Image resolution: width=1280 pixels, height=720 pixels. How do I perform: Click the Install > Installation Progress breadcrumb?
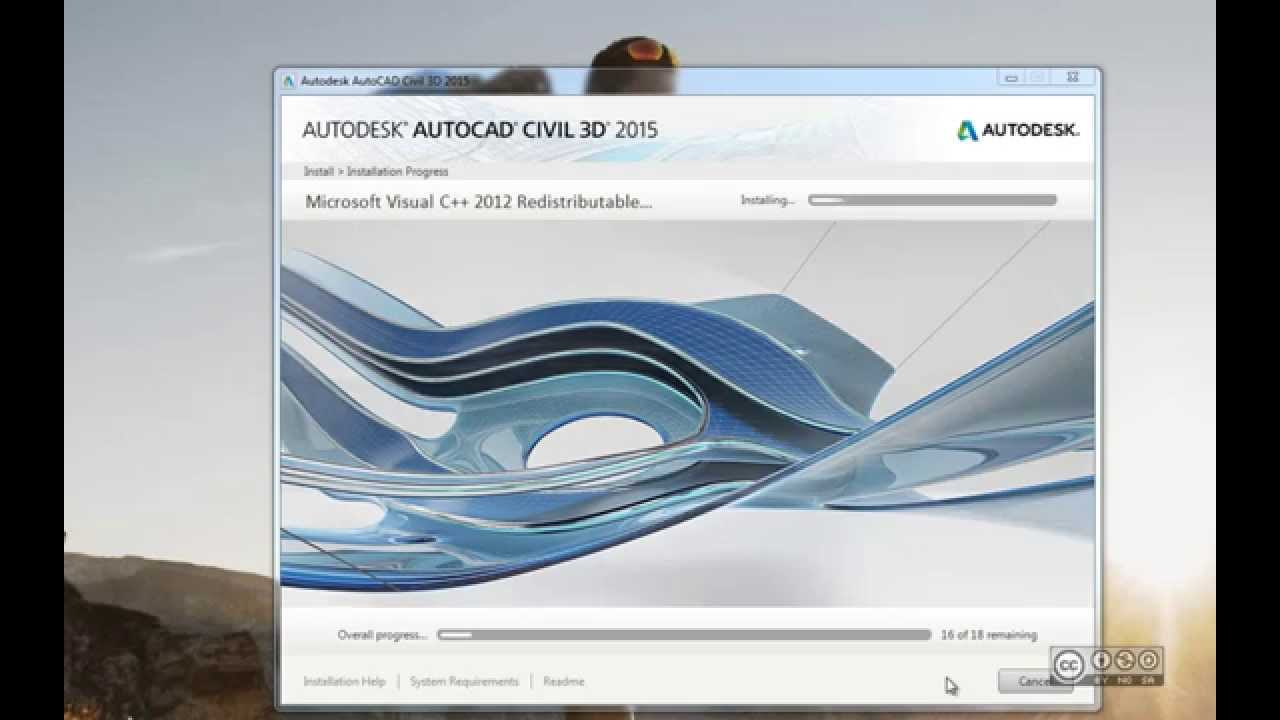tap(376, 171)
